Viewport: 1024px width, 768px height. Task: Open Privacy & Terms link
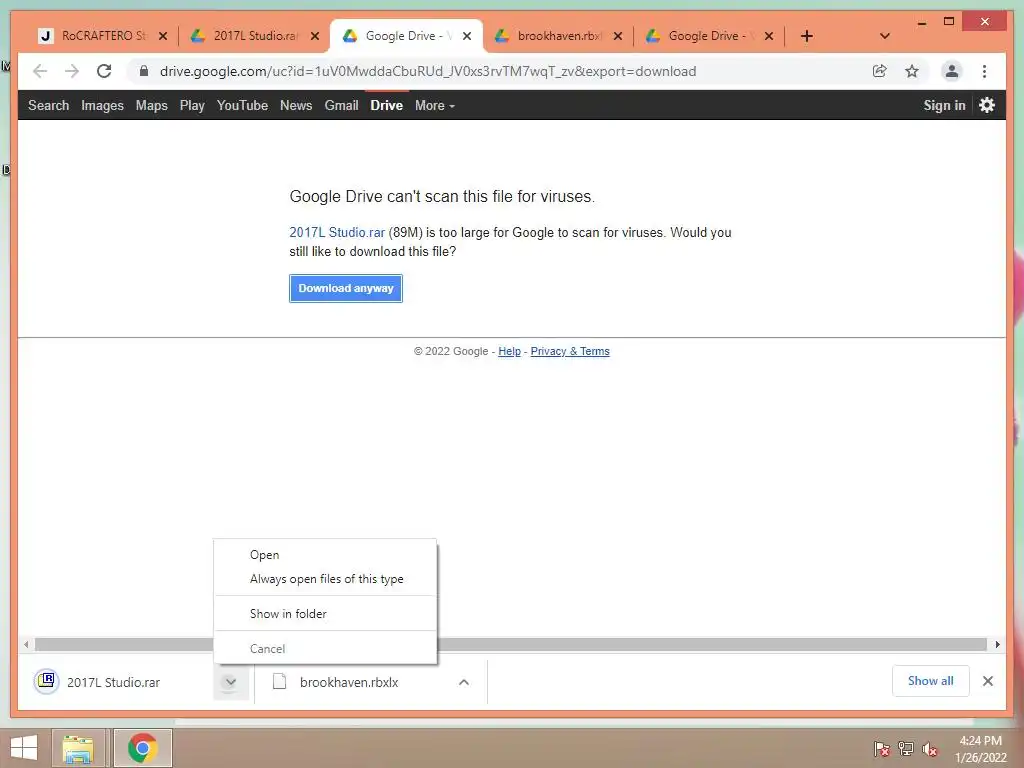(570, 351)
